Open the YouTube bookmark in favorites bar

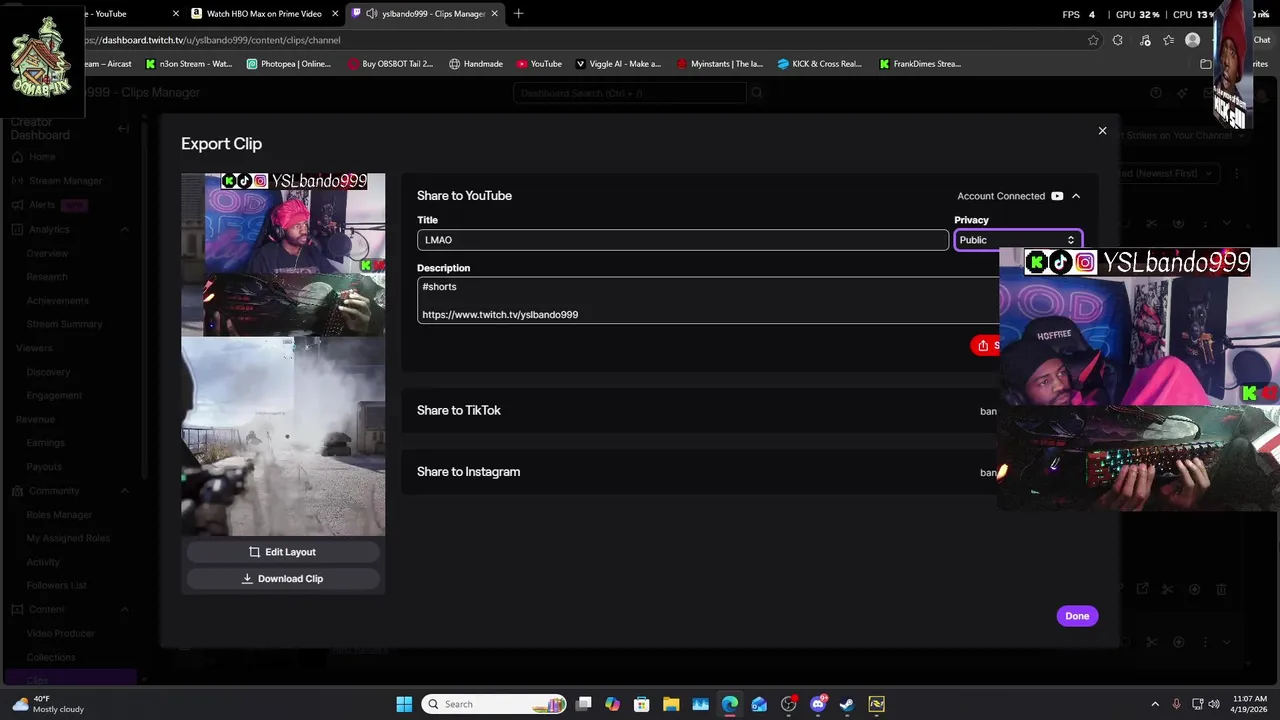pyautogui.click(x=539, y=64)
